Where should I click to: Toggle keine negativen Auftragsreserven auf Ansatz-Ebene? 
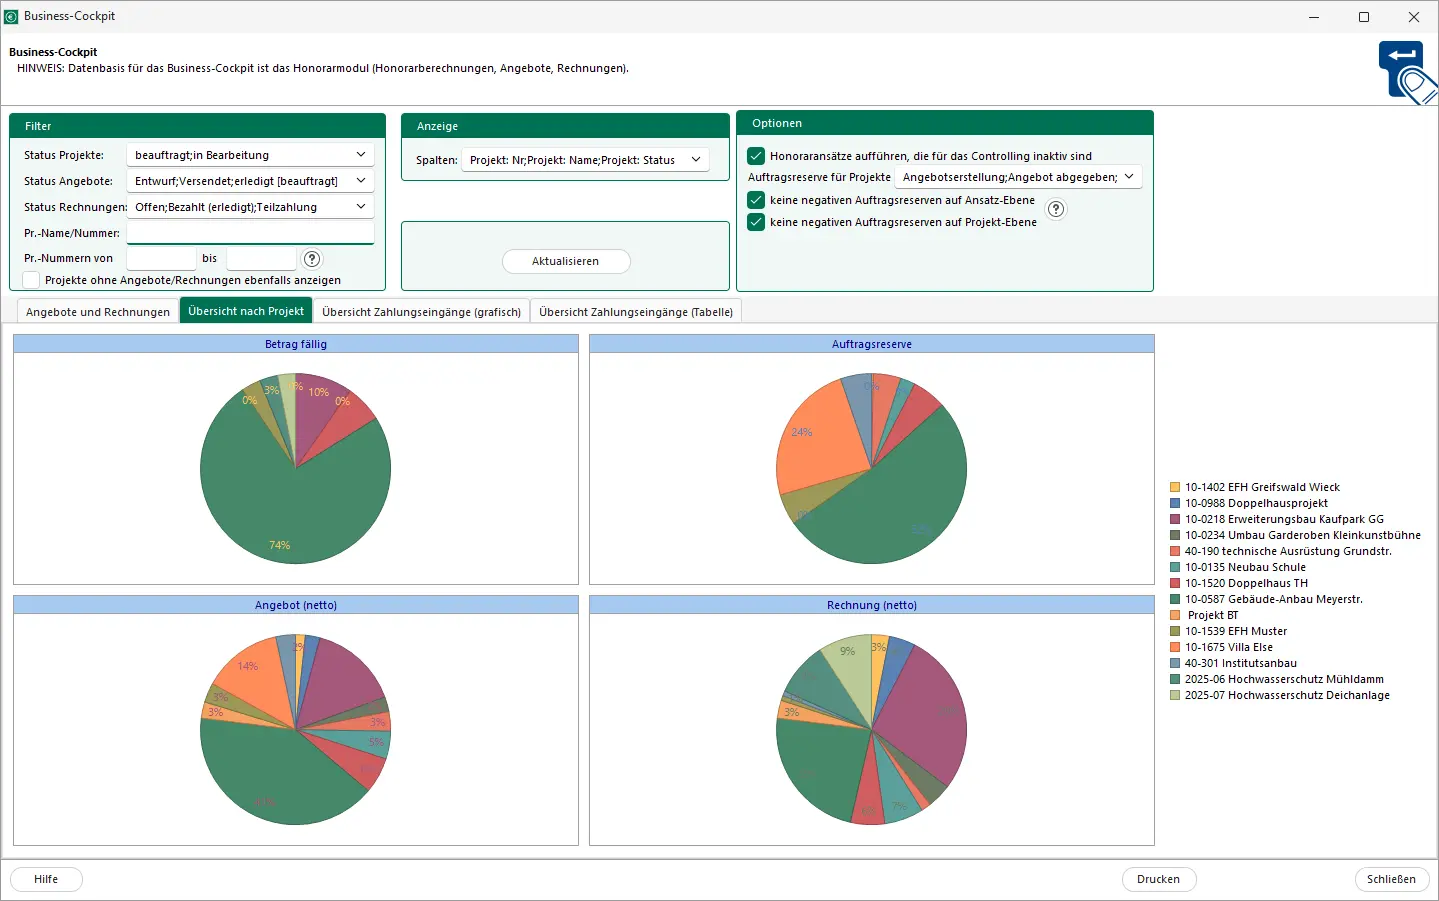coord(756,200)
